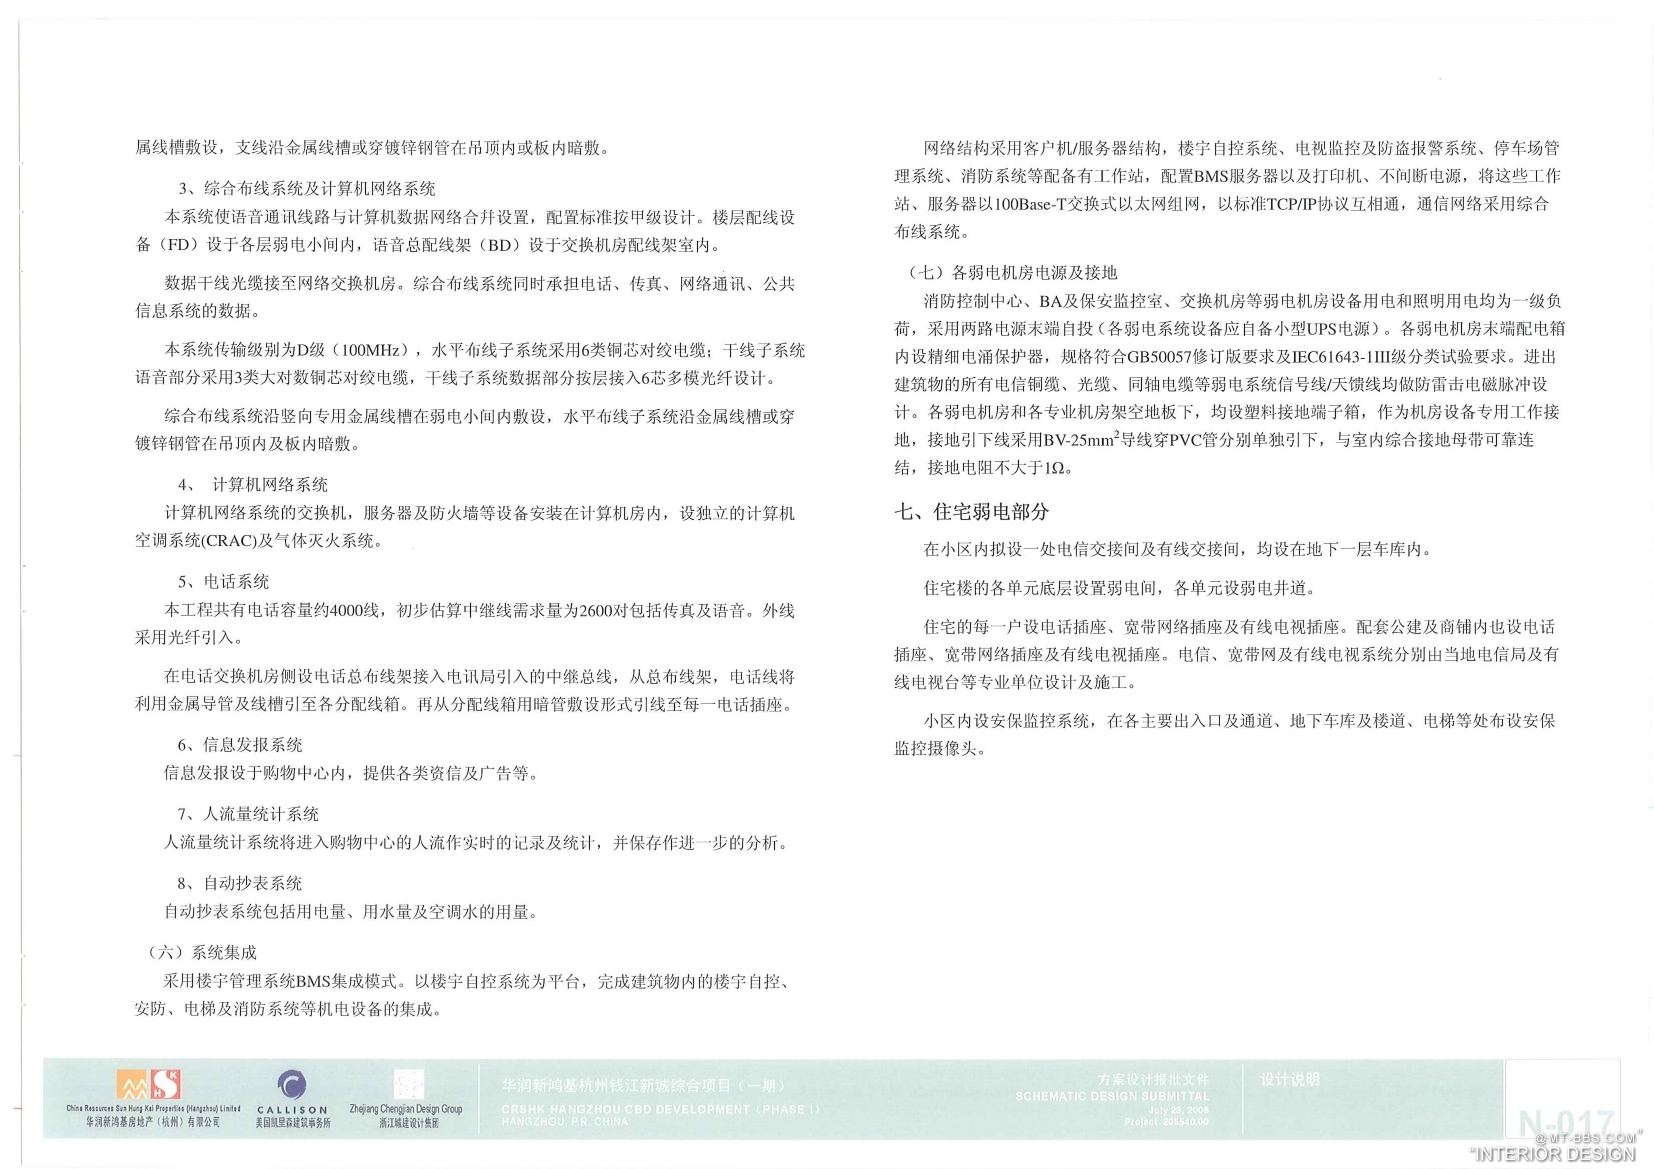Viewport: 1654px width, 1169px height.
Task: Click the footer caption '华润新鸿基房地产（杭州）有限公司'
Action: point(153,1124)
